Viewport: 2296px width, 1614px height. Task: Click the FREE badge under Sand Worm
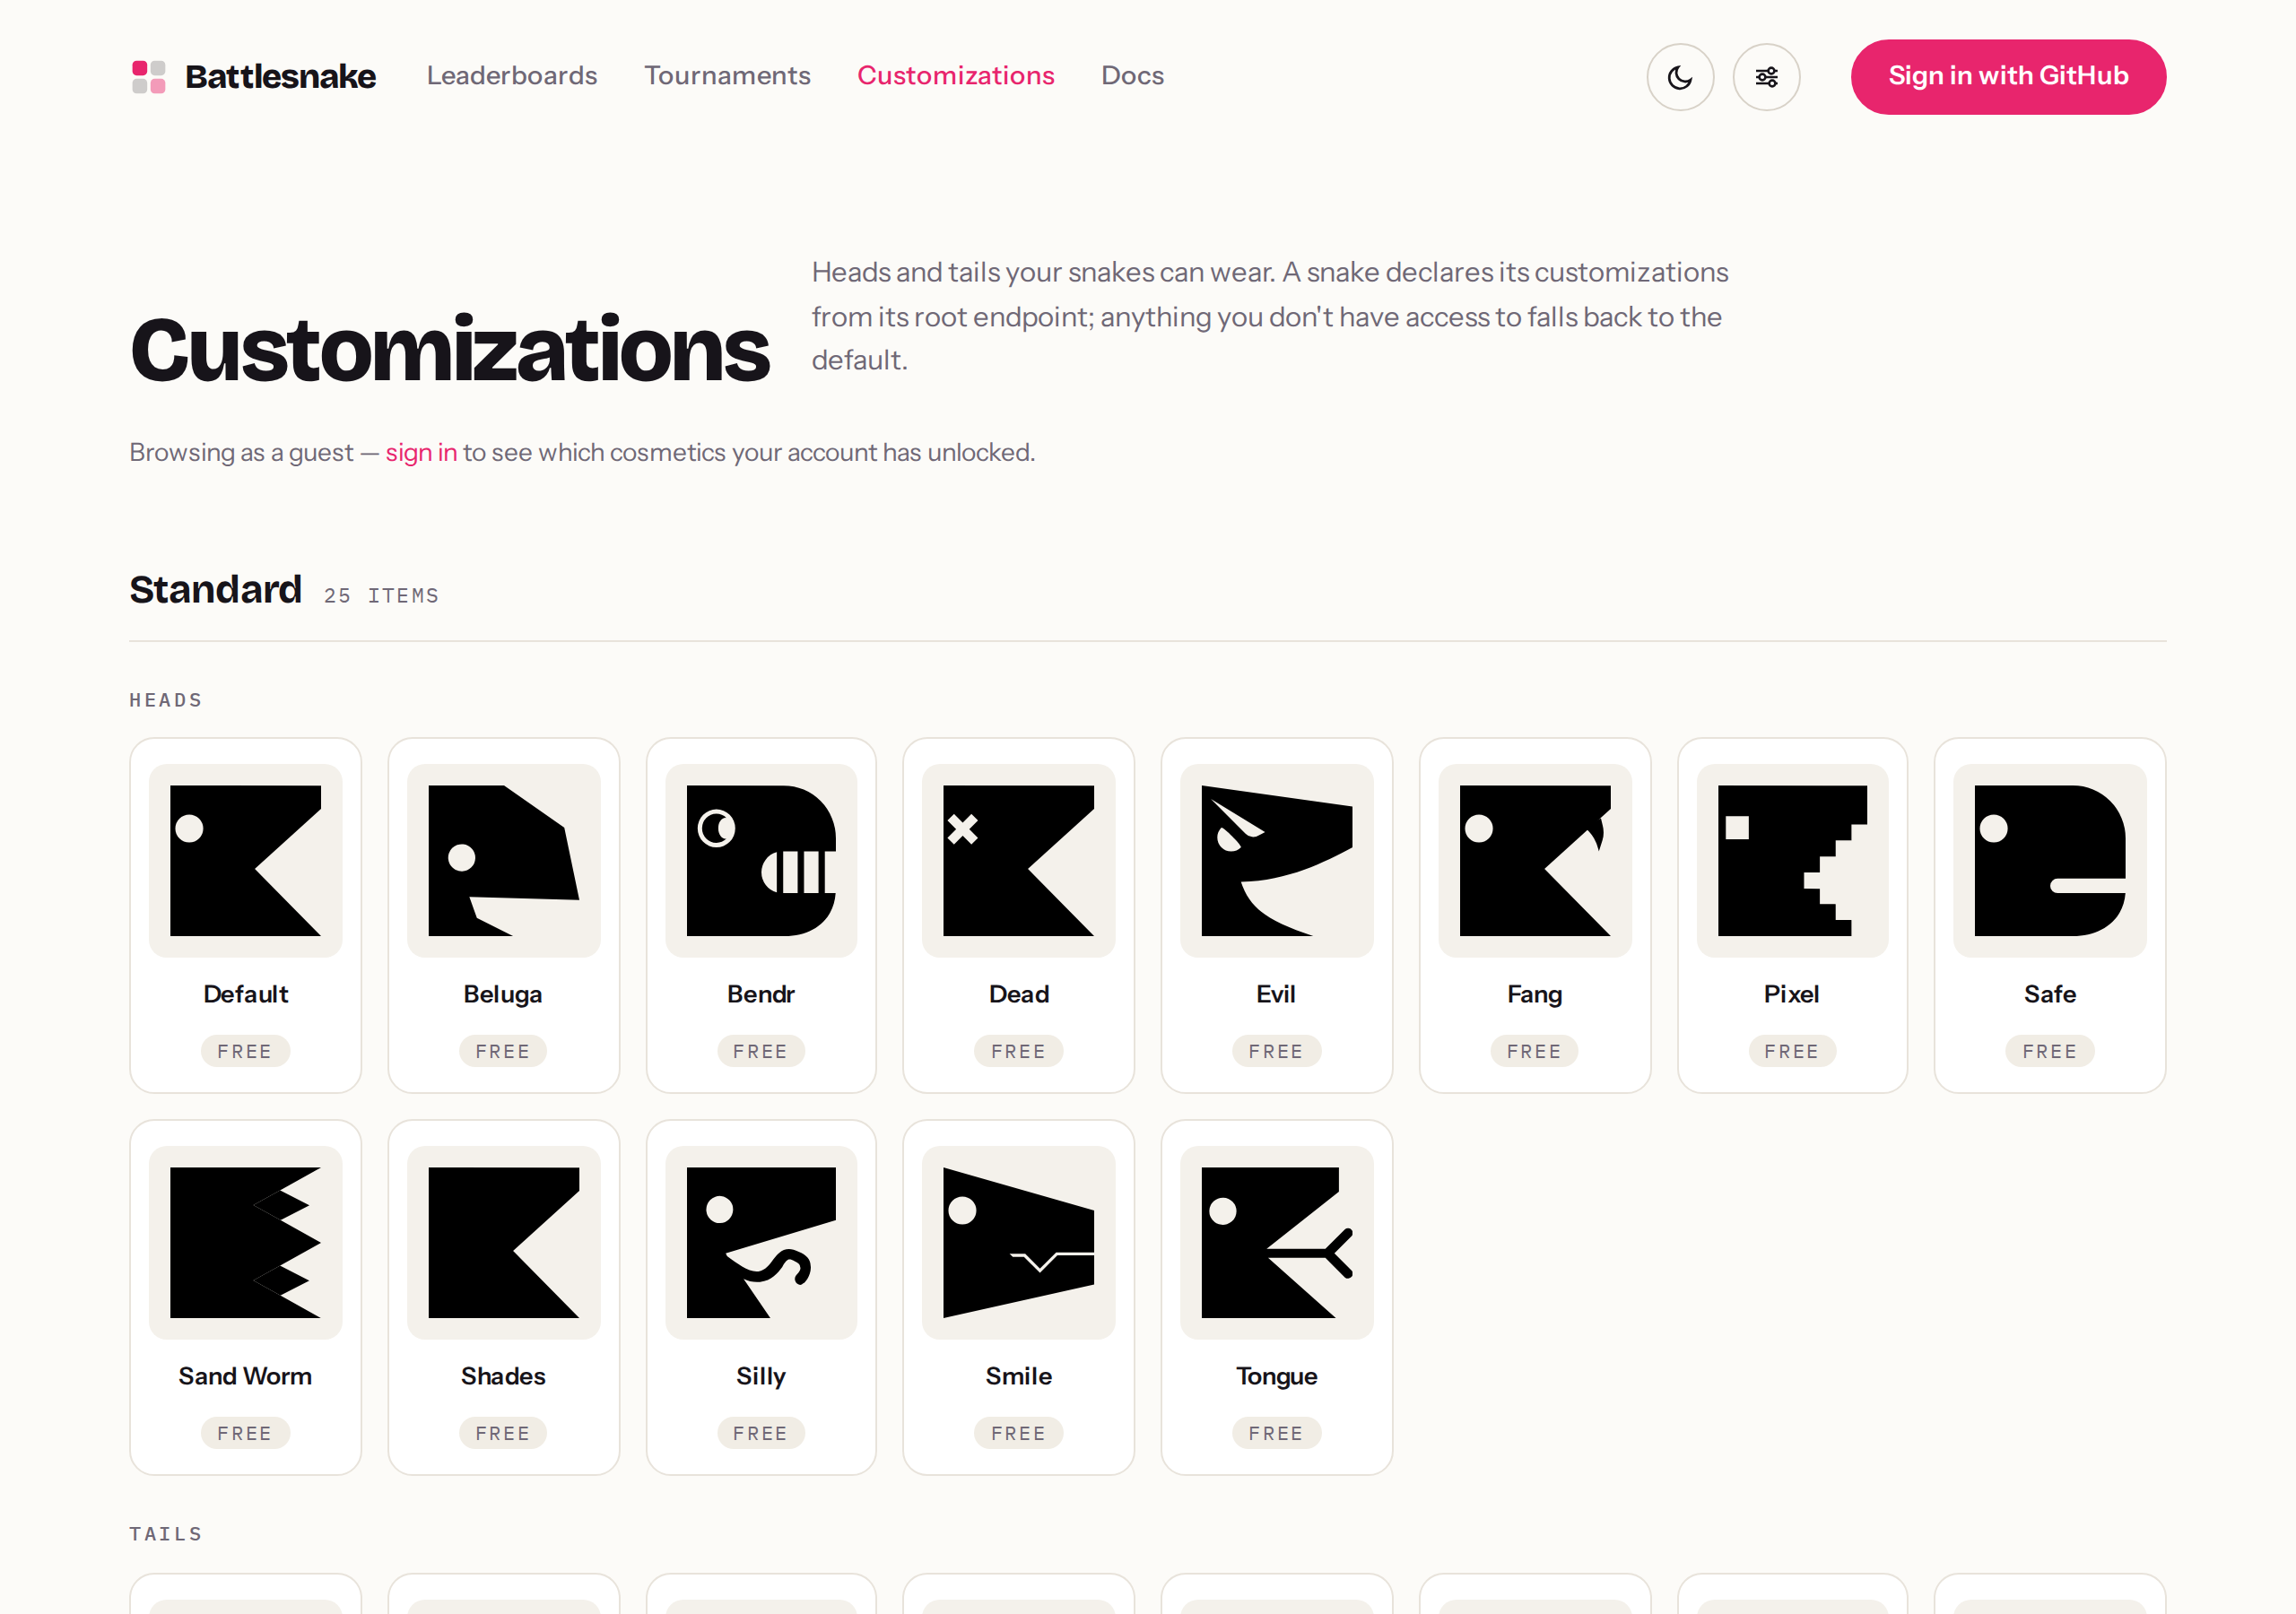(245, 1433)
